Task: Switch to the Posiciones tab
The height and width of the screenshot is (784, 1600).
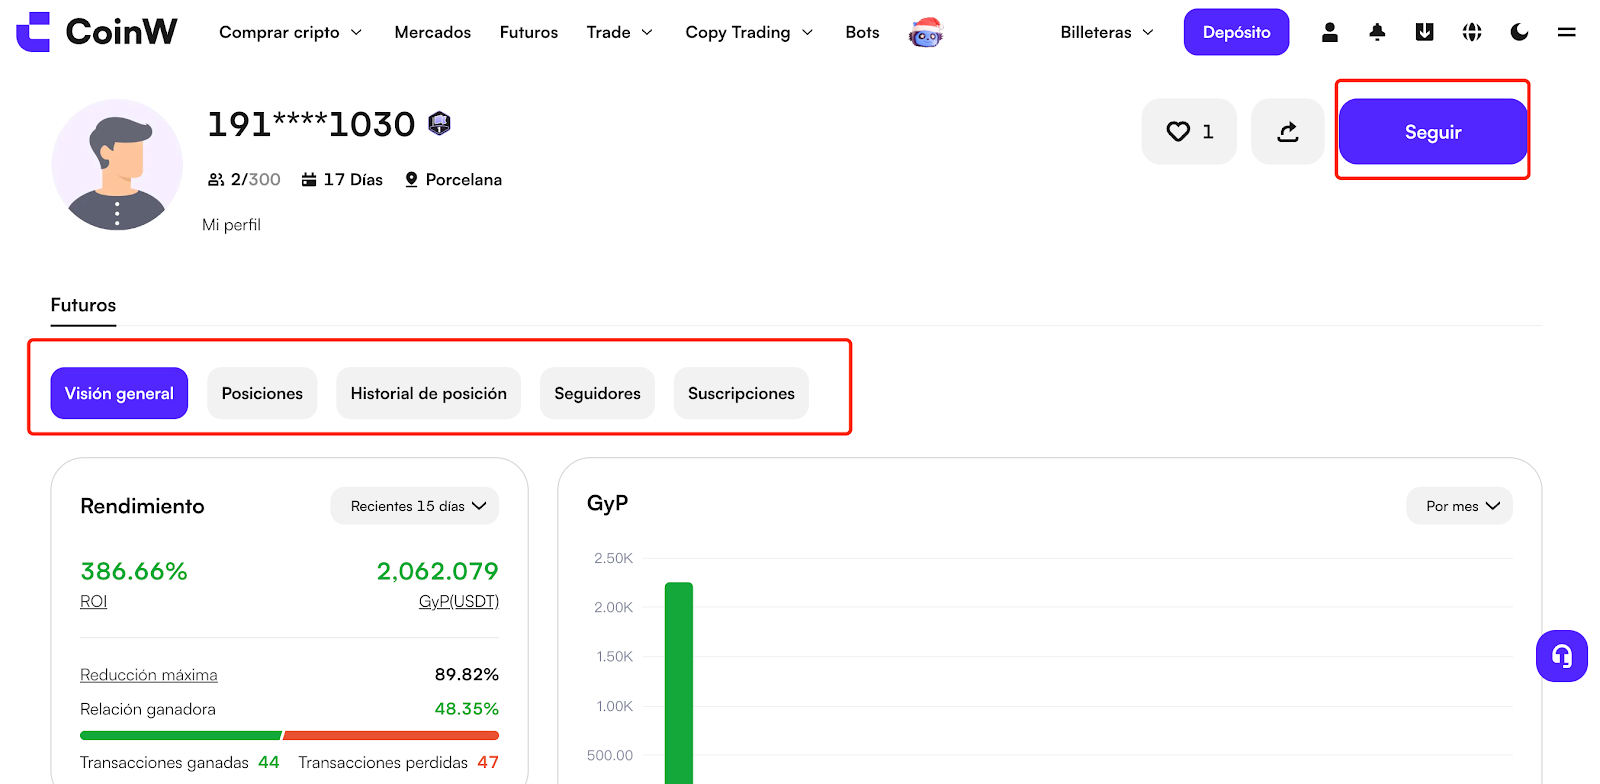Action: pos(262,393)
